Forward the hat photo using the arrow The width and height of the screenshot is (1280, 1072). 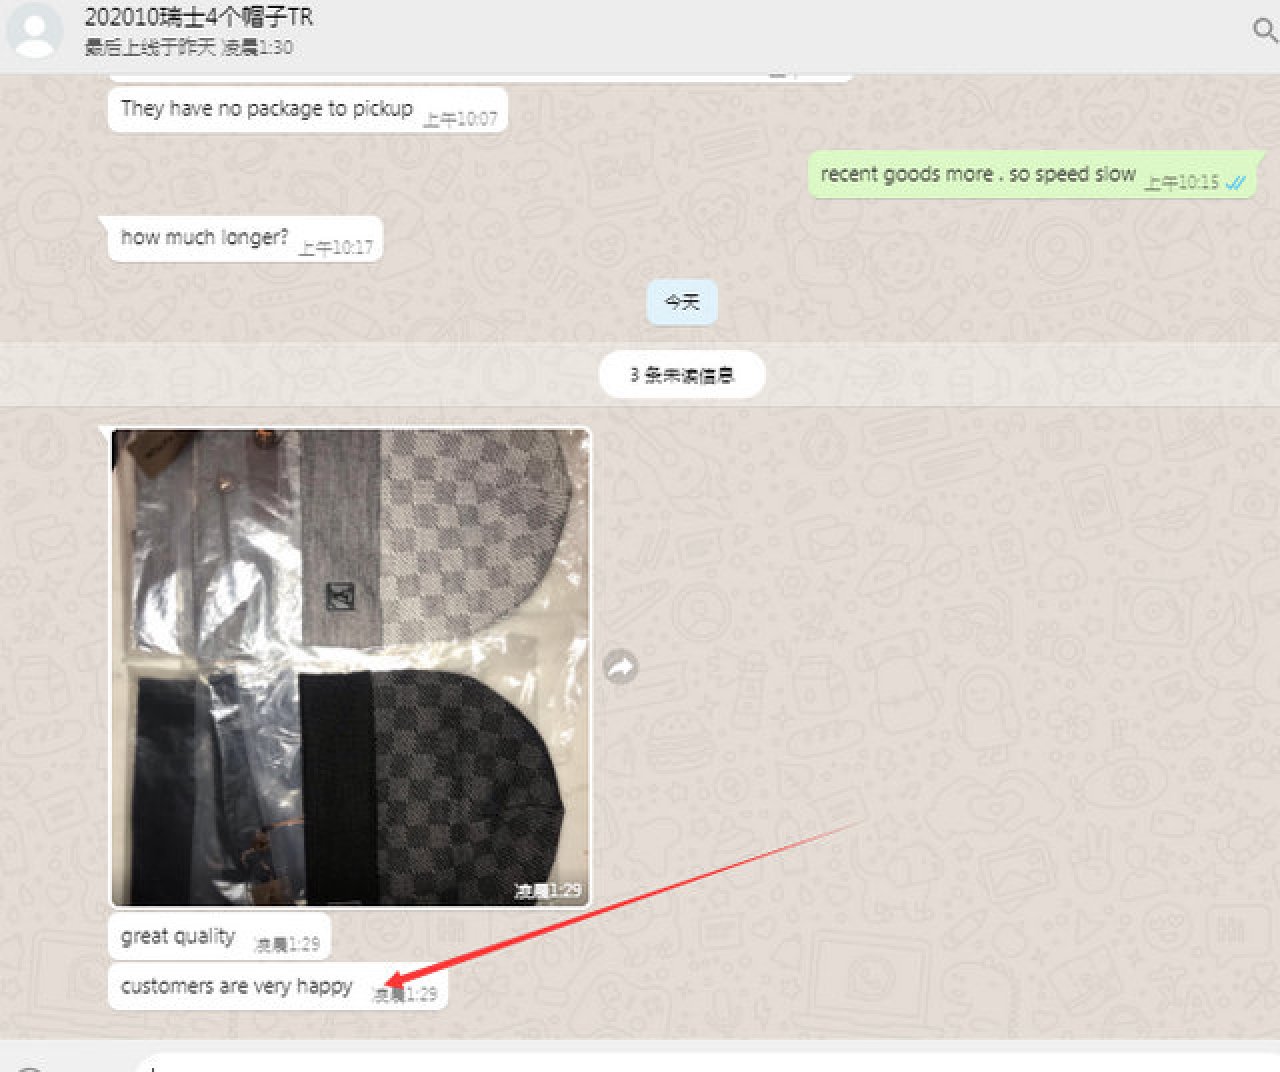pyautogui.click(x=621, y=667)
